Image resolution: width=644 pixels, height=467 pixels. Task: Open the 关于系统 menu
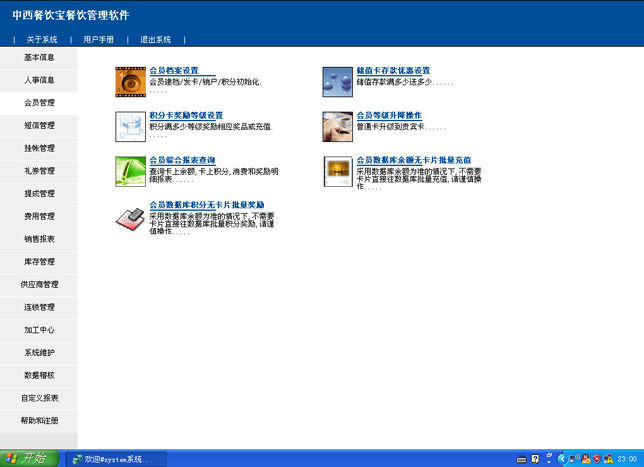(42, 39)
